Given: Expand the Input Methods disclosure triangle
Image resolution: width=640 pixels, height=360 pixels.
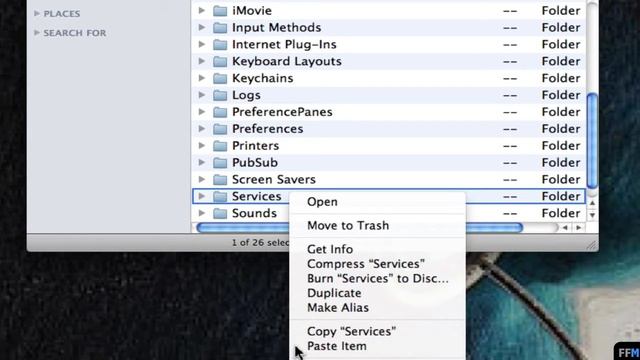Looking at the screenshot, I should click(202, 27).
